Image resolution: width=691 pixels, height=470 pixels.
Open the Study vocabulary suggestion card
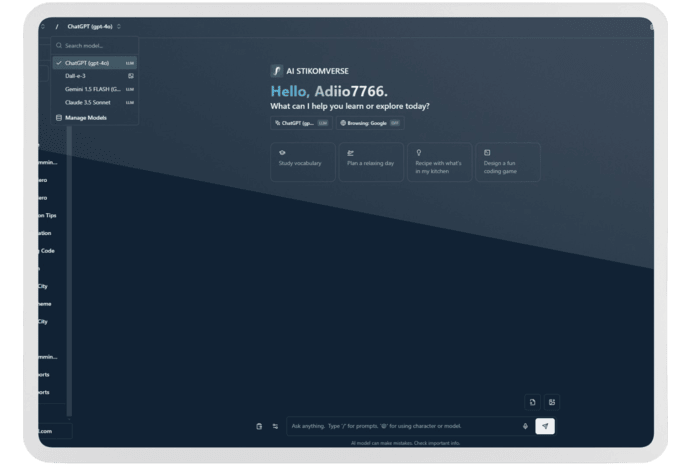tap(303, 162)
